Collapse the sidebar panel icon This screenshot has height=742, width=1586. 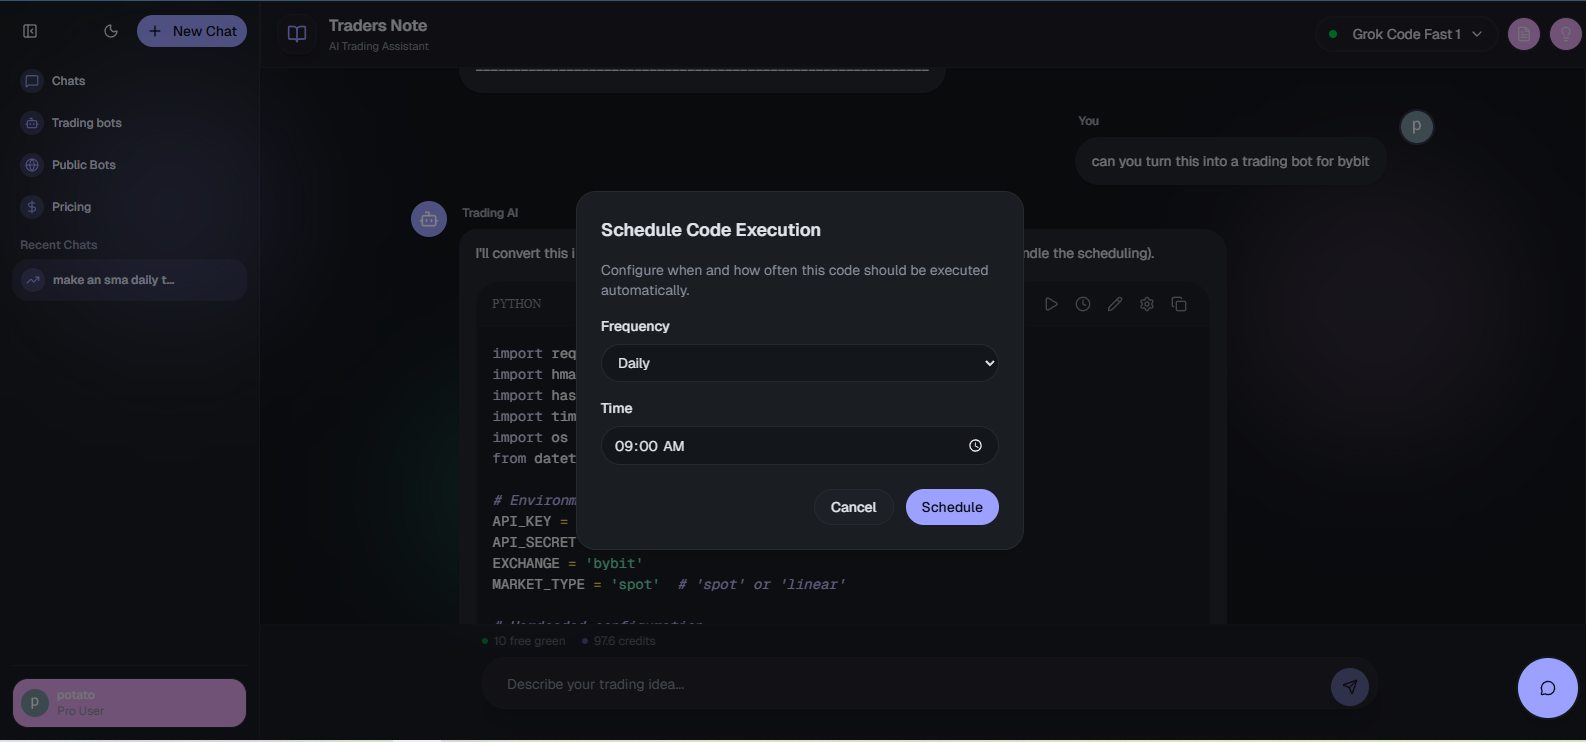(30, 31)
